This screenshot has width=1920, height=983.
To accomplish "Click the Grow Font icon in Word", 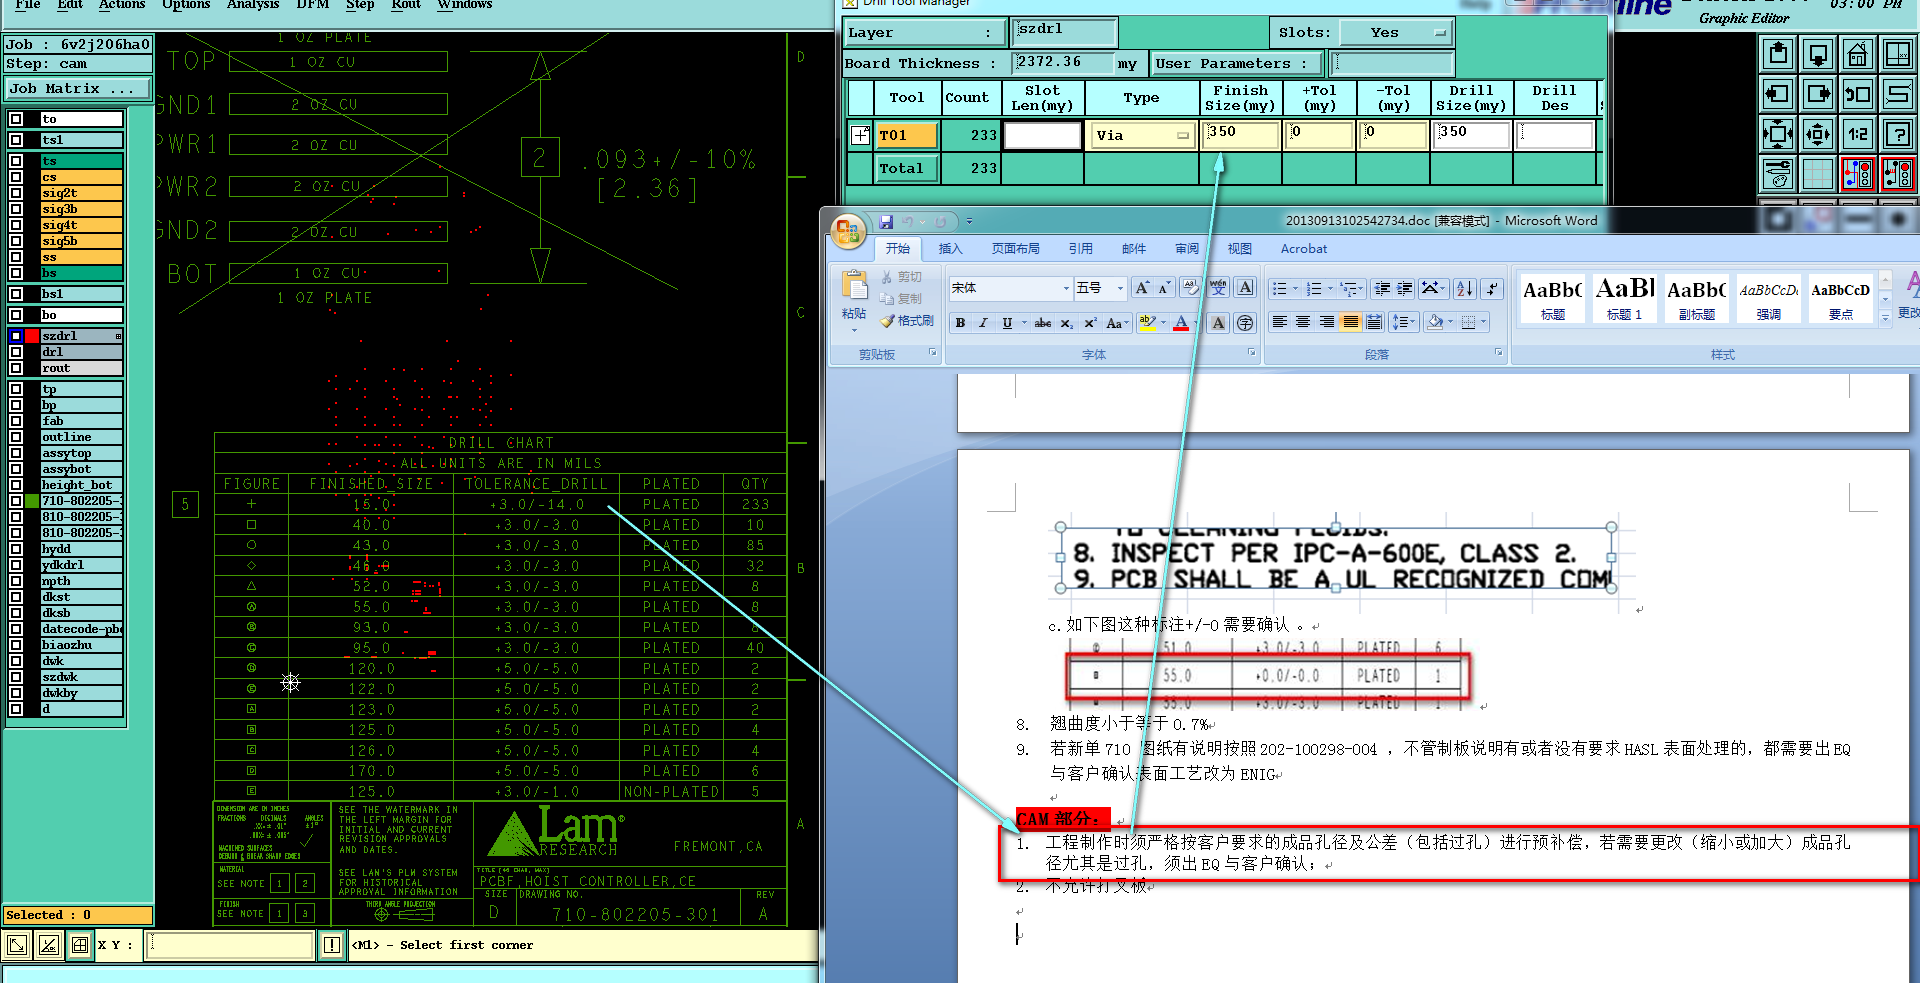I will 1142,288.
